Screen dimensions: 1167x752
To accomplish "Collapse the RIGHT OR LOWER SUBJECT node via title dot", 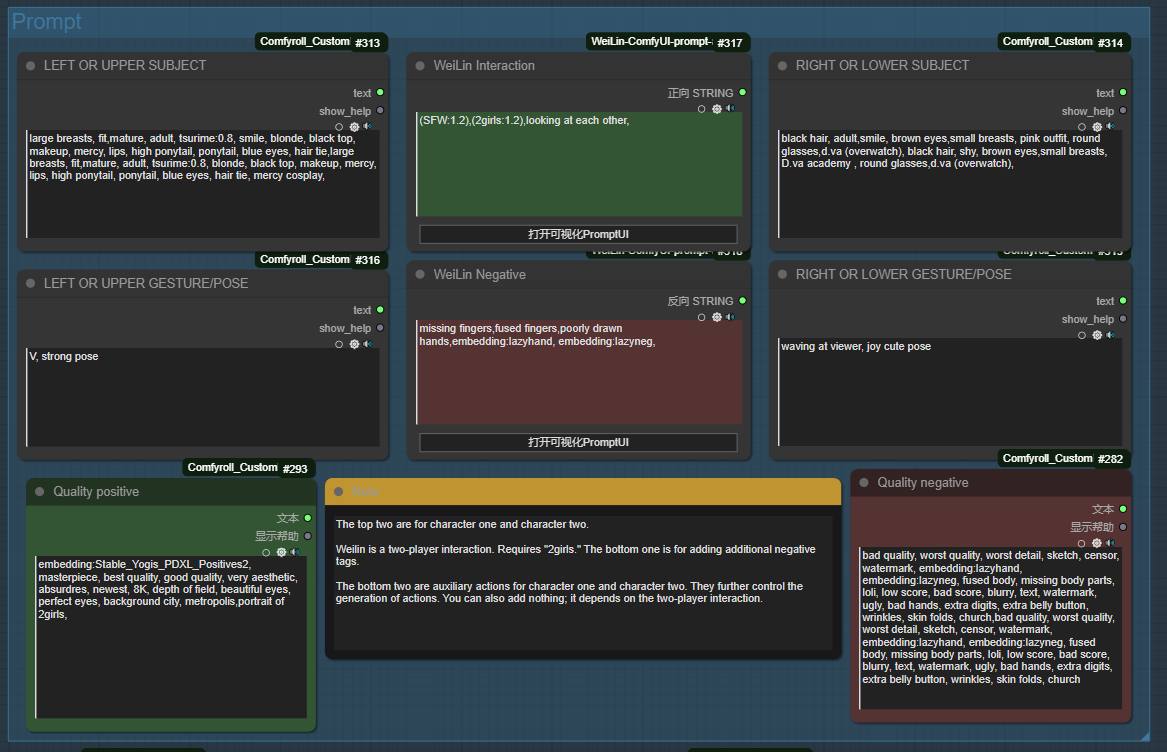I will (782, 66).
